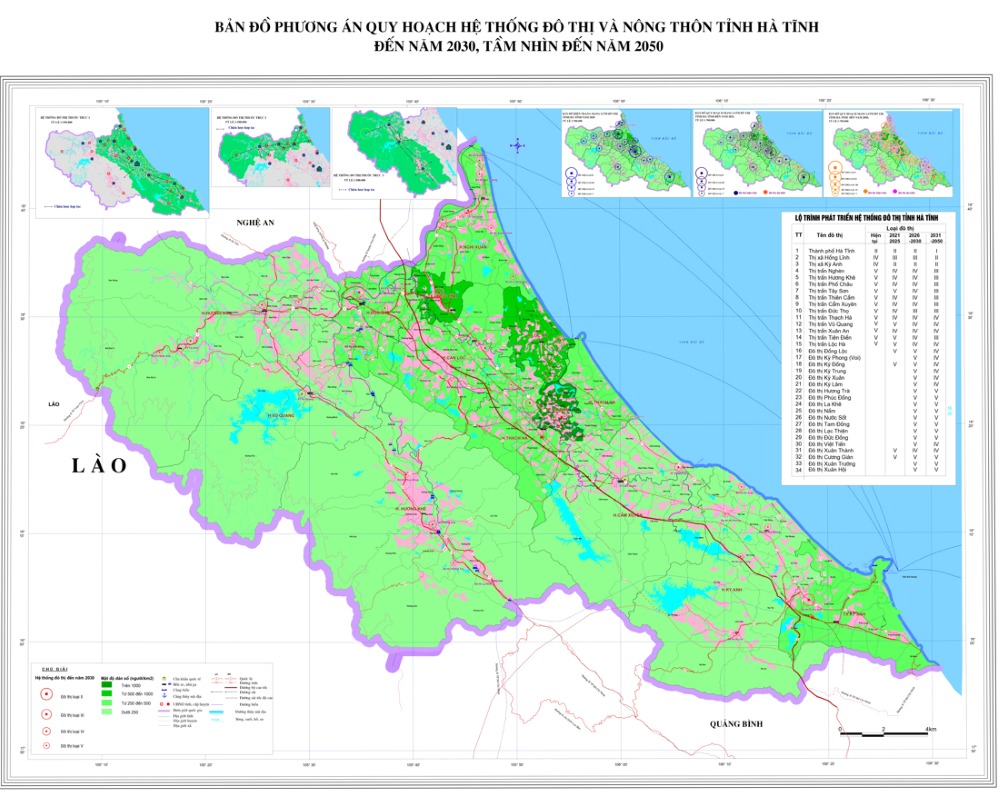Click the 'Đô thị loại V' legend symbol
This screenshot has width=1000, height=798.
coord(47,748)
